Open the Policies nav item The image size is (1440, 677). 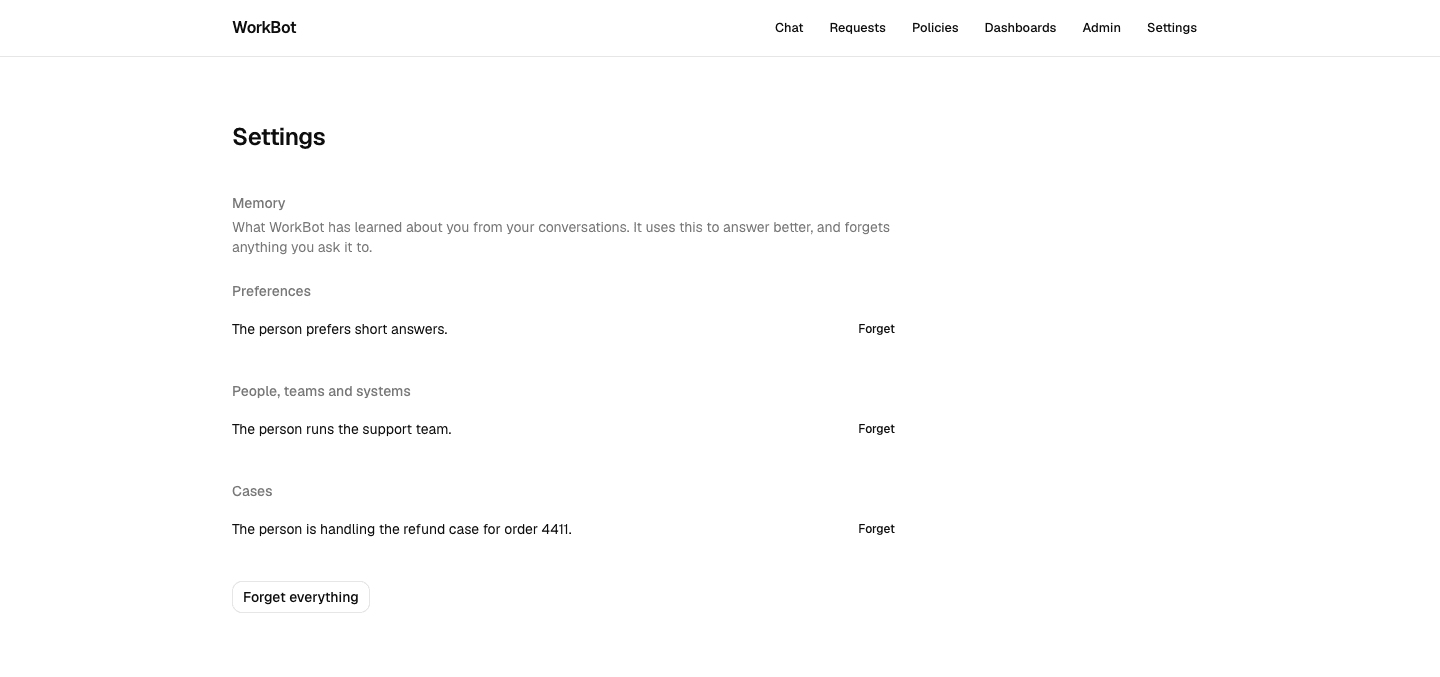(935, 28)
